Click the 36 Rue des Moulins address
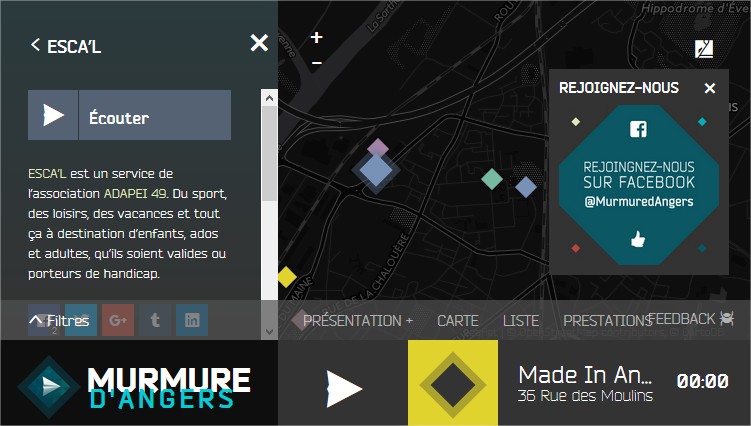This screenshot has height=426, width=751. click(585, 395)
